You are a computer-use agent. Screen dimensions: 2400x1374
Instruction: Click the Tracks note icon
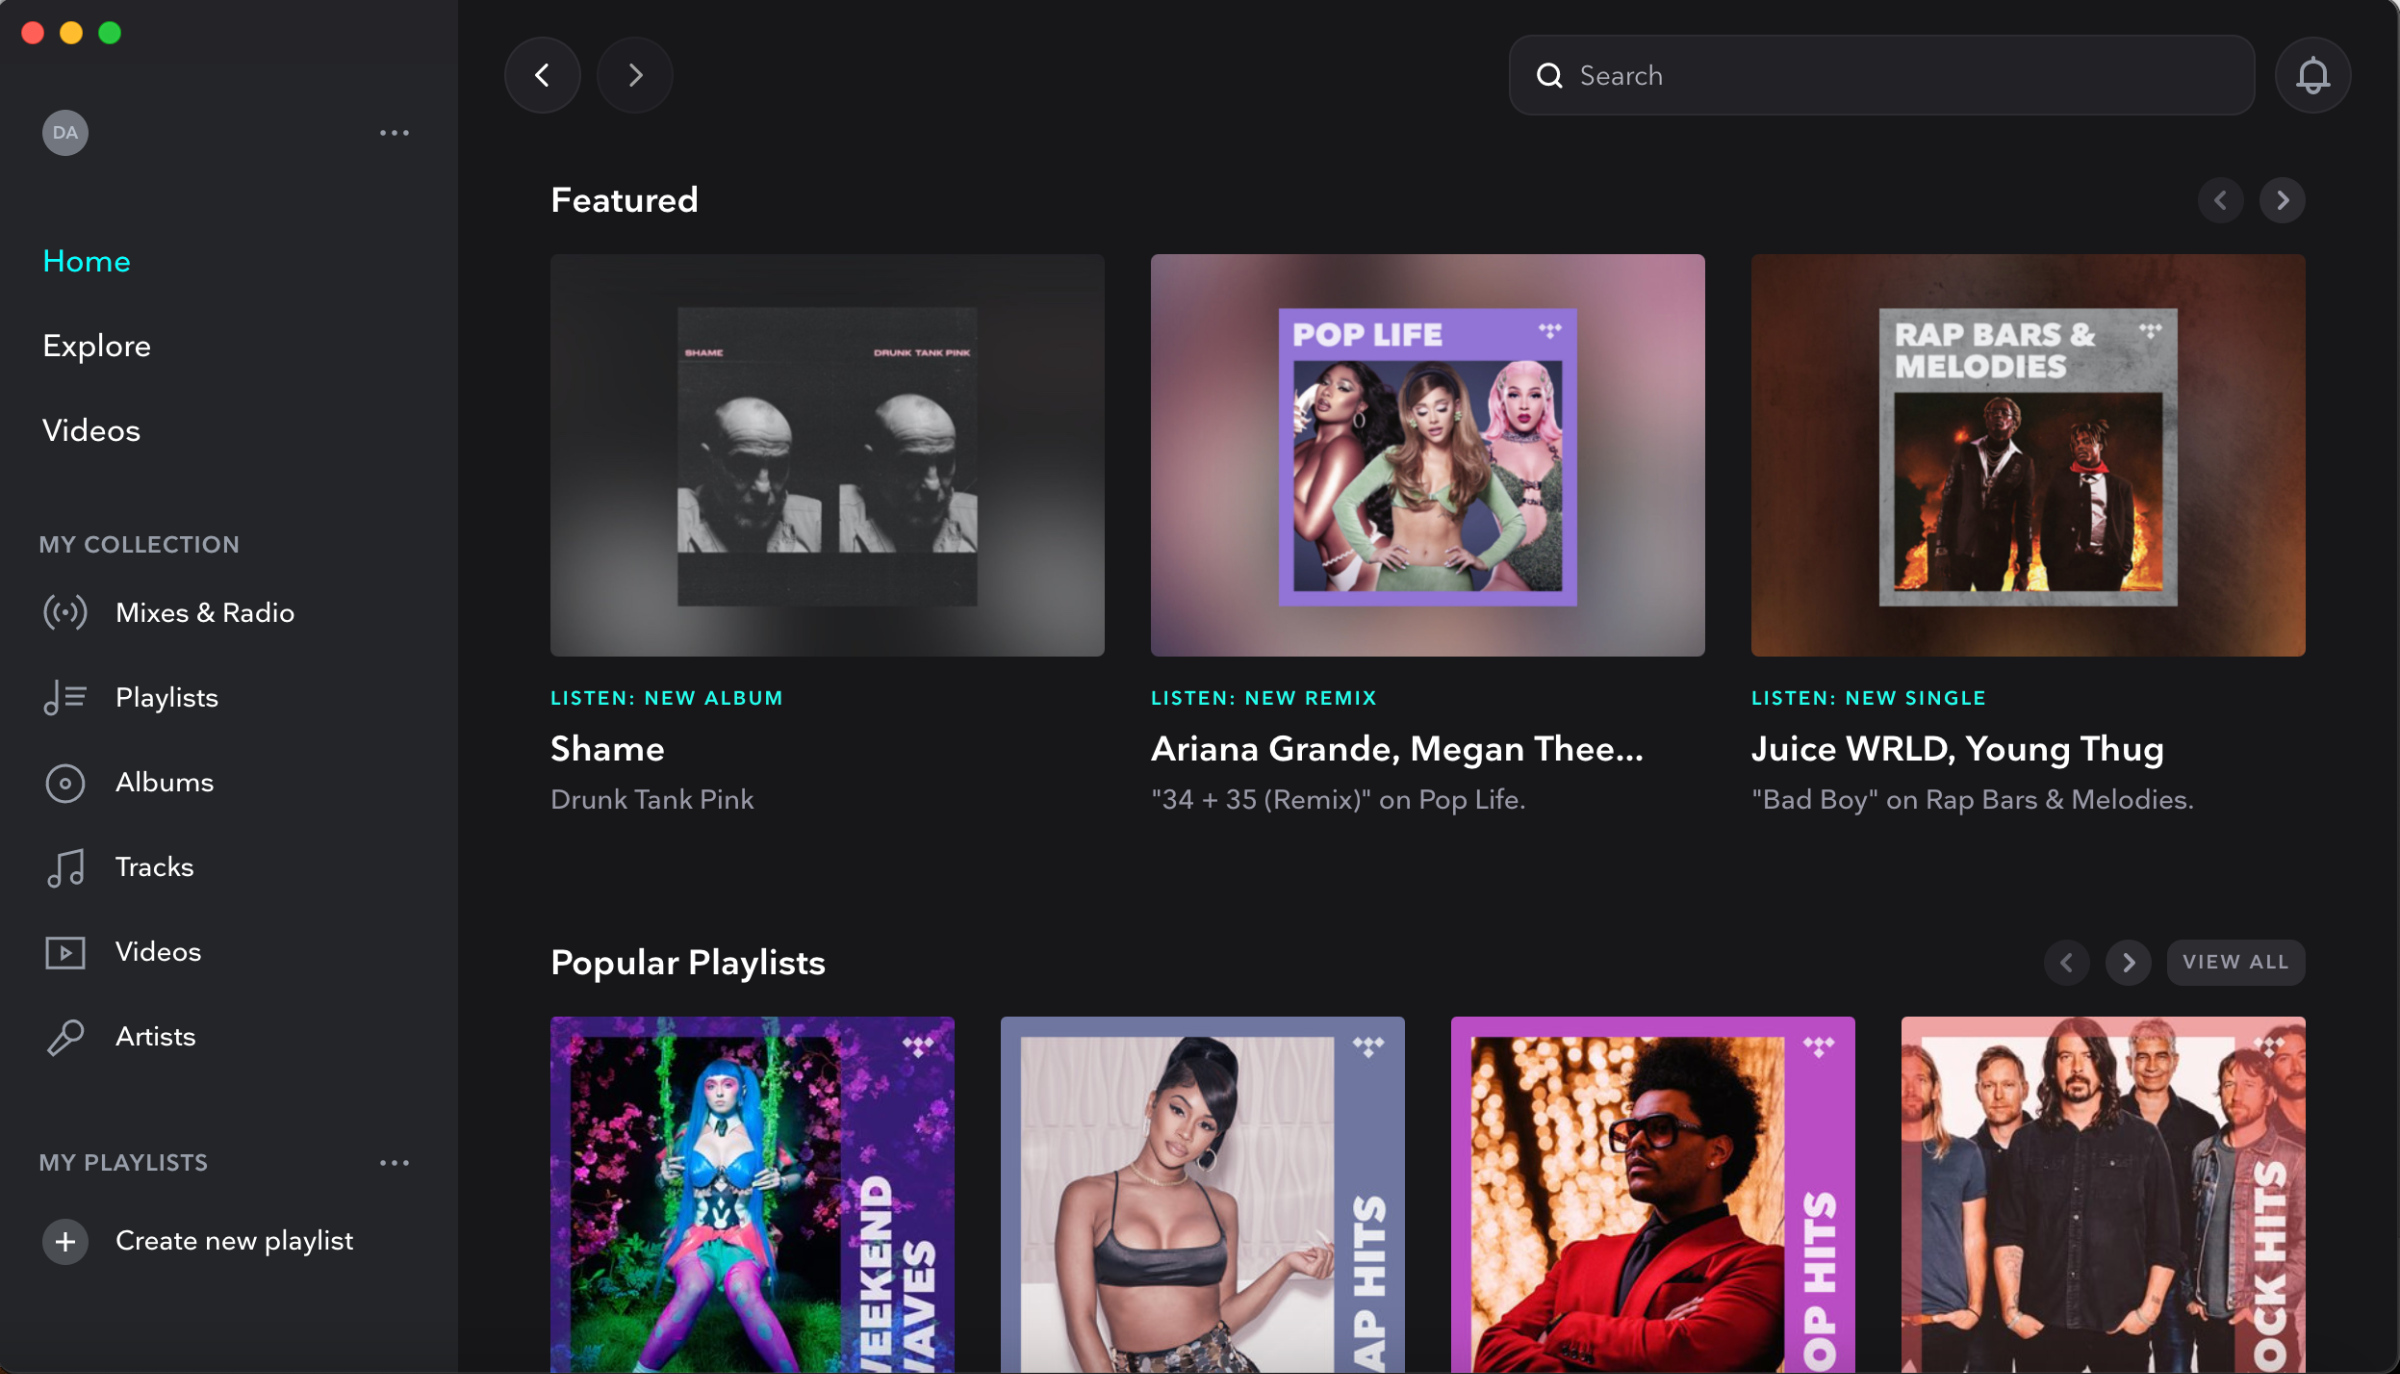(x=65, y=867)
